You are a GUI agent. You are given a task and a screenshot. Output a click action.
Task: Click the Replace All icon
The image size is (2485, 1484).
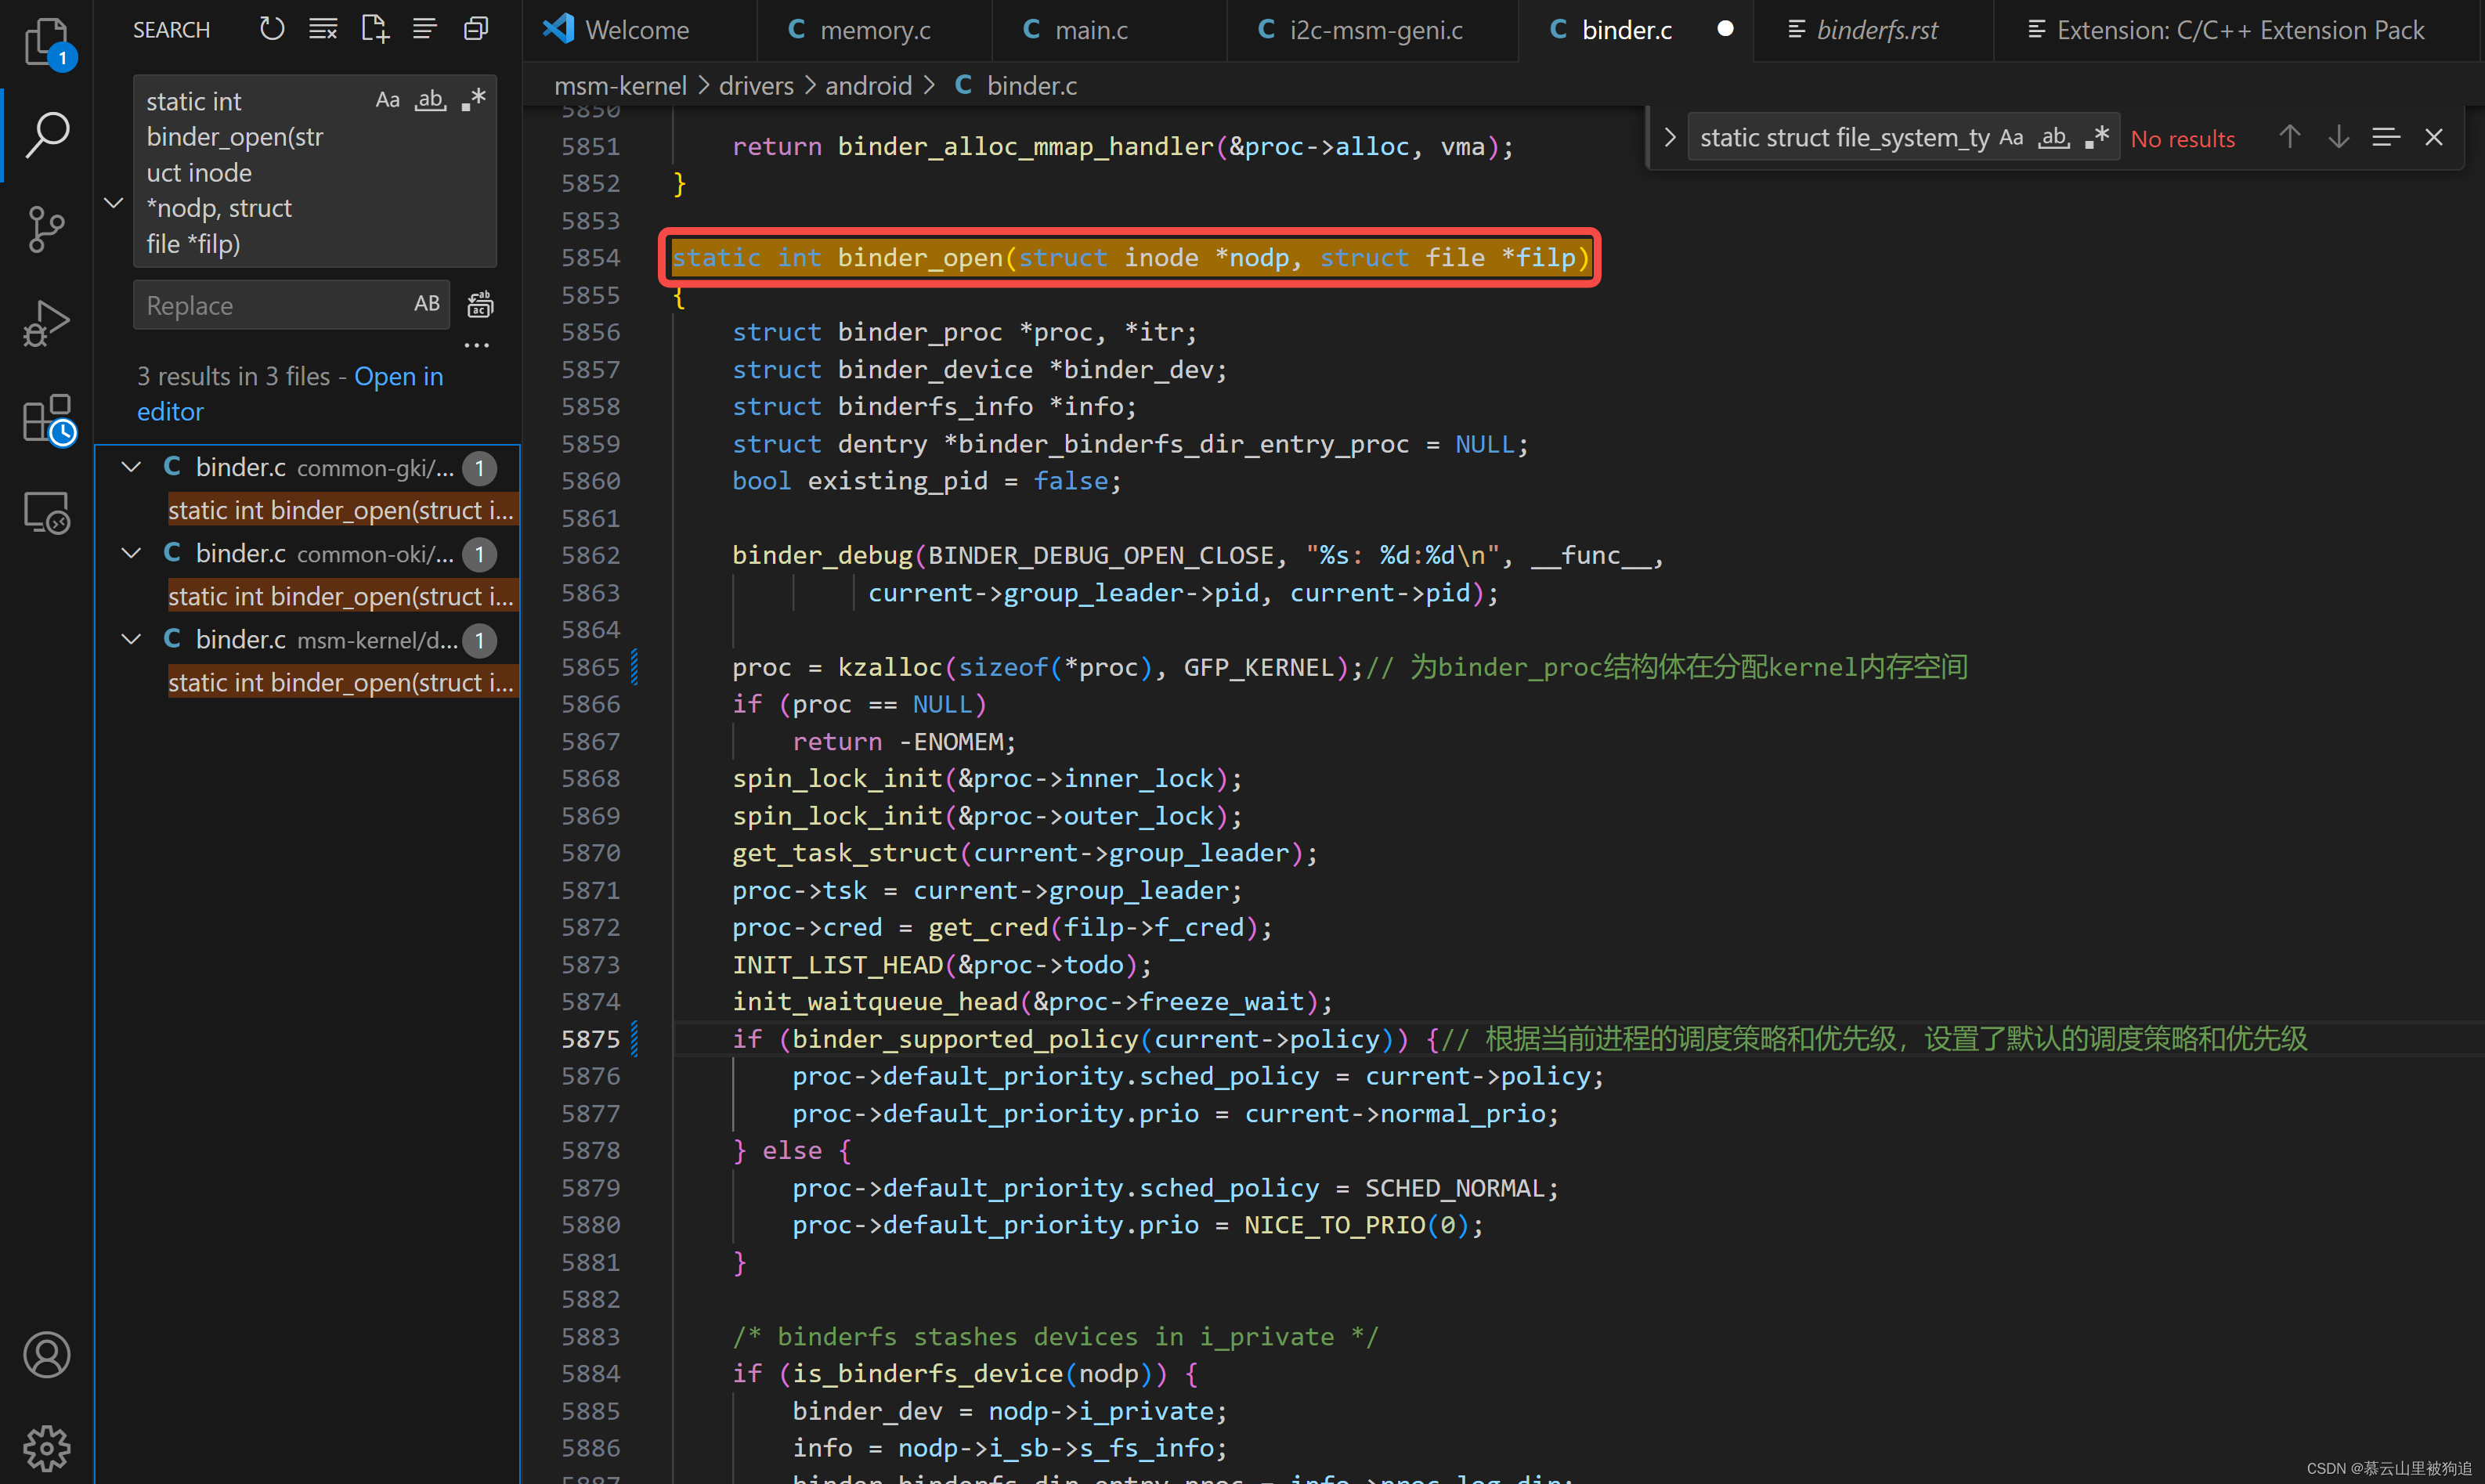click(480, 305)
